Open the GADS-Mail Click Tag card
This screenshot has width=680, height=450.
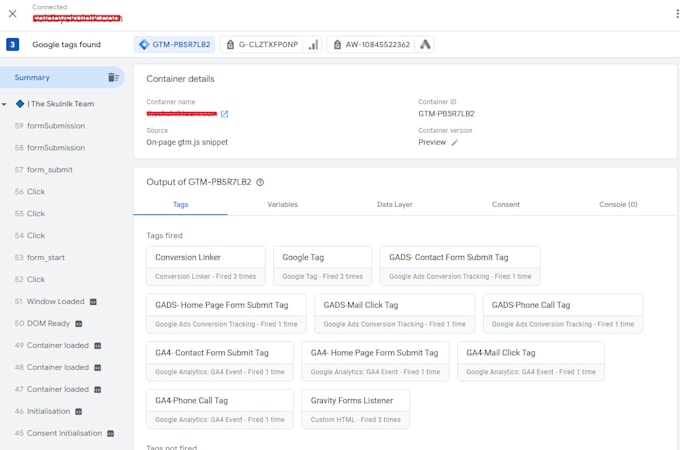(x=395, y=313)
